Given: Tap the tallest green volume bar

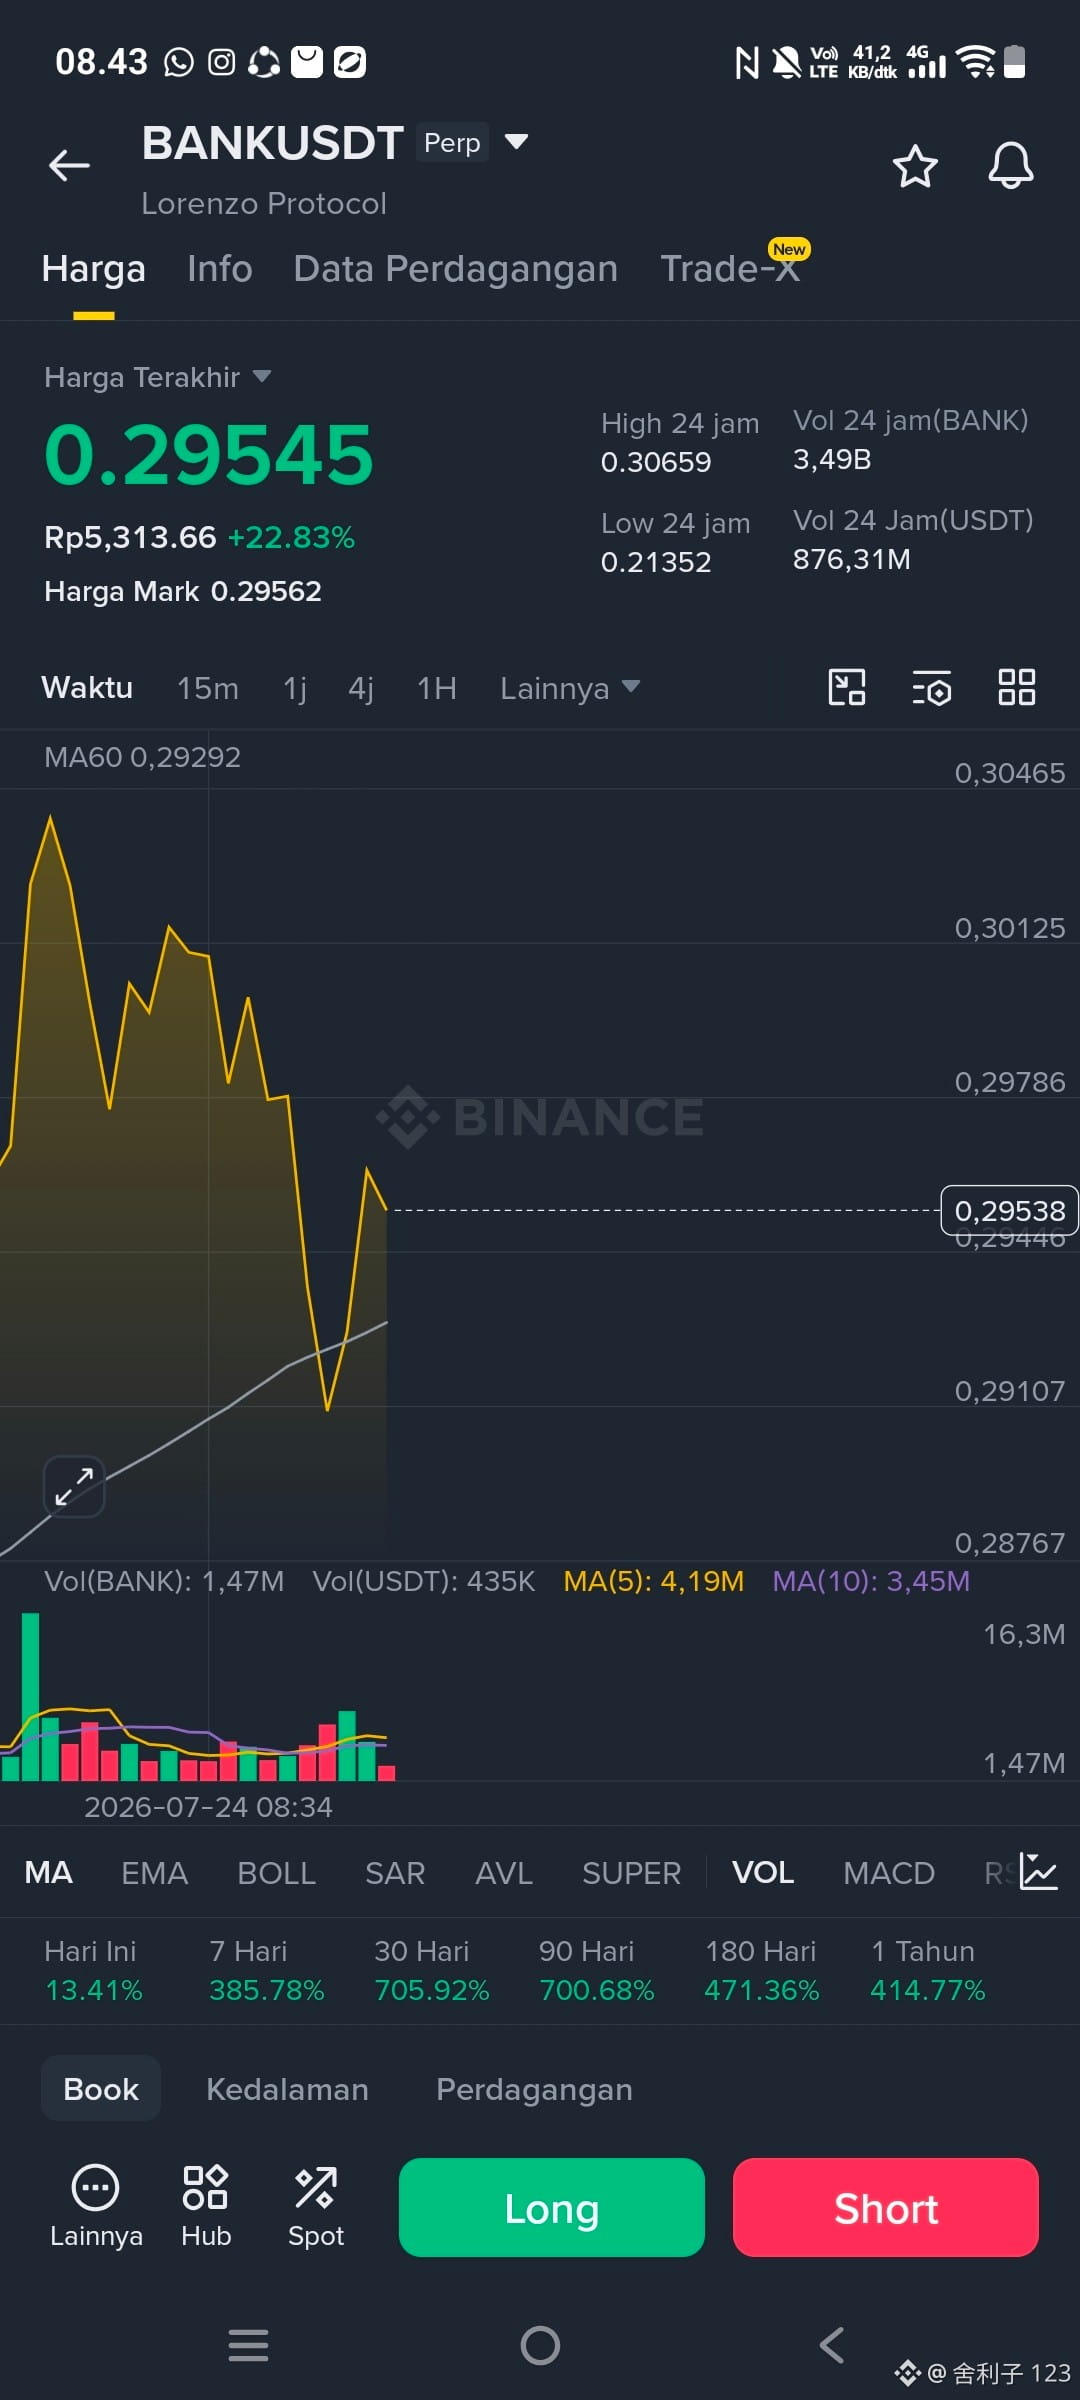Looking at the screenshot, I should pyautogui.click(x=30, y=1696).
